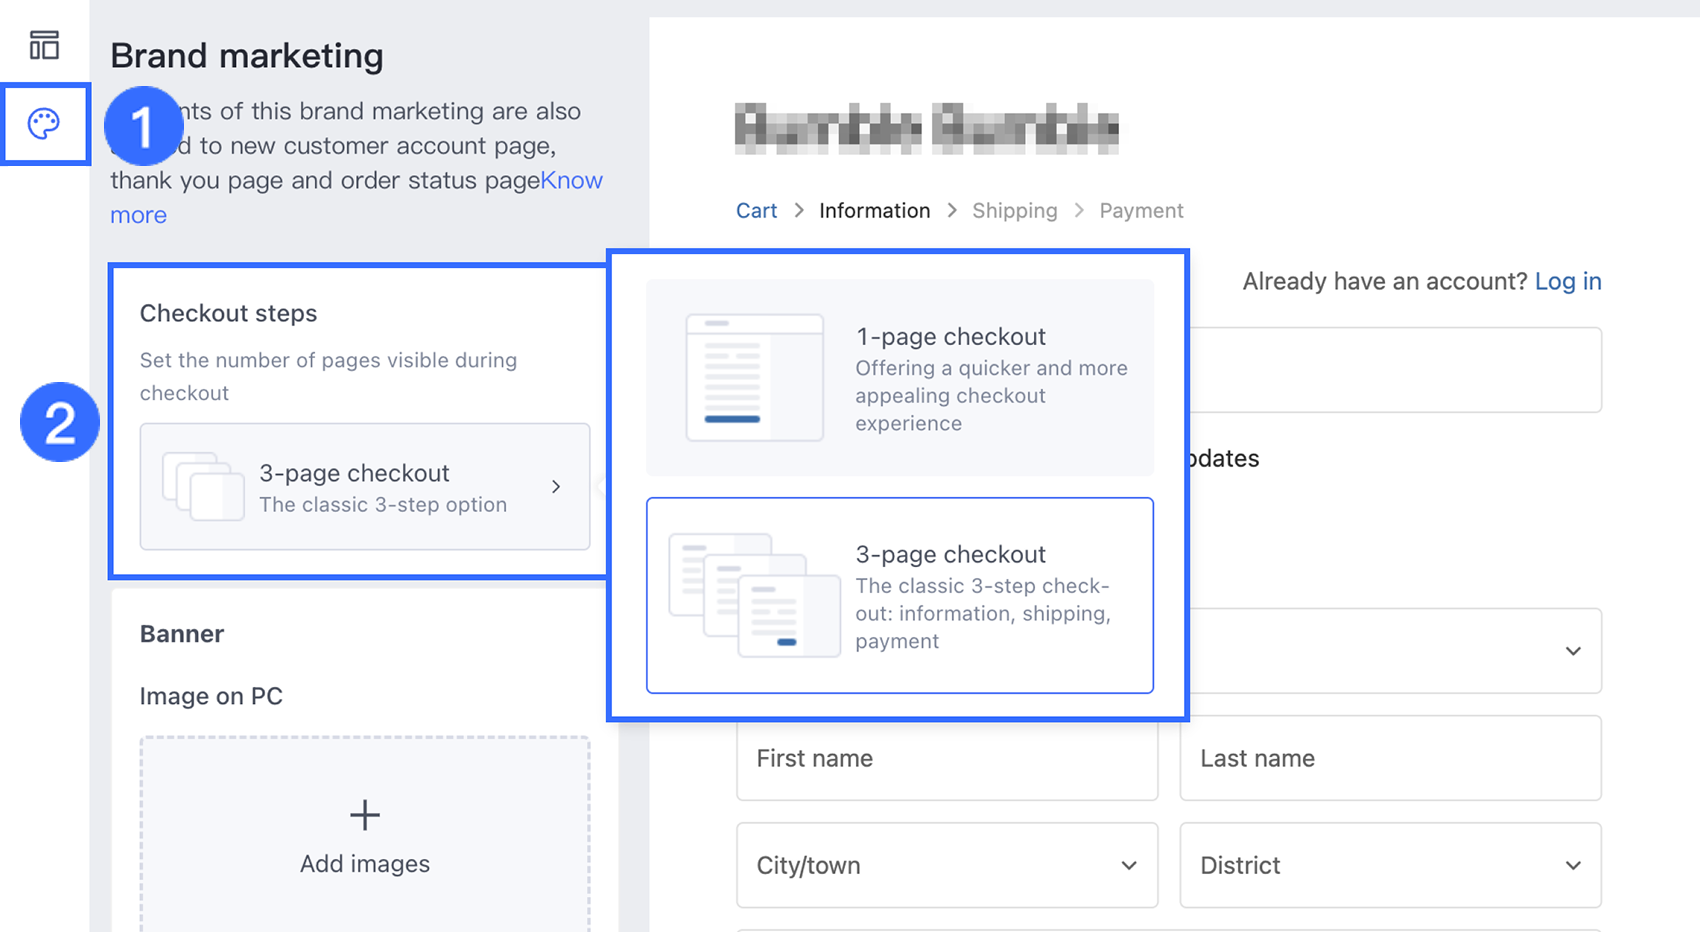
Task: Open the layout sections sidebar icon
Action: pyautogui.click(x=44, y=45)
